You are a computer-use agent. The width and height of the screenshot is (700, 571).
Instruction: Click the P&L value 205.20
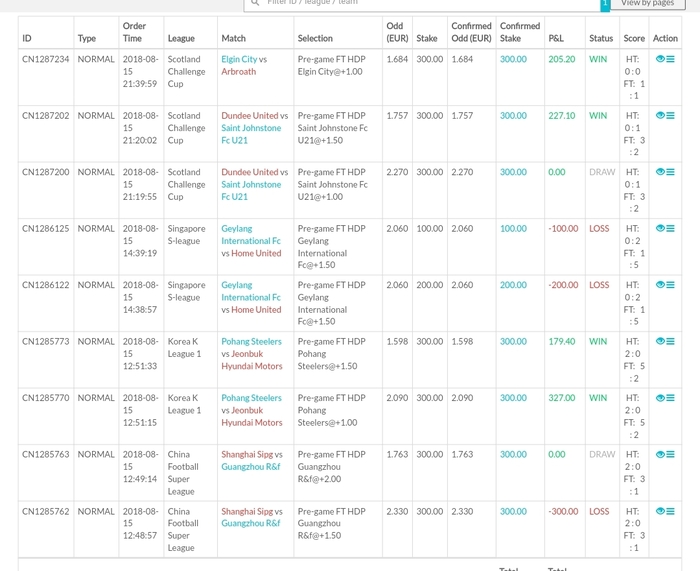562,59
